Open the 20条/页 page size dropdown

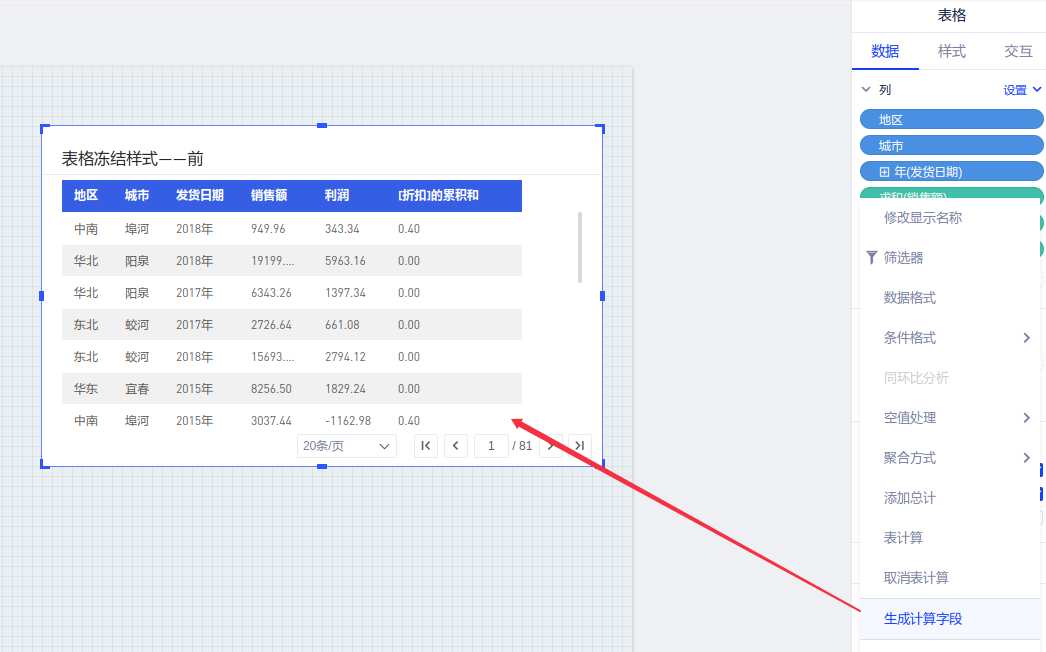346,446
